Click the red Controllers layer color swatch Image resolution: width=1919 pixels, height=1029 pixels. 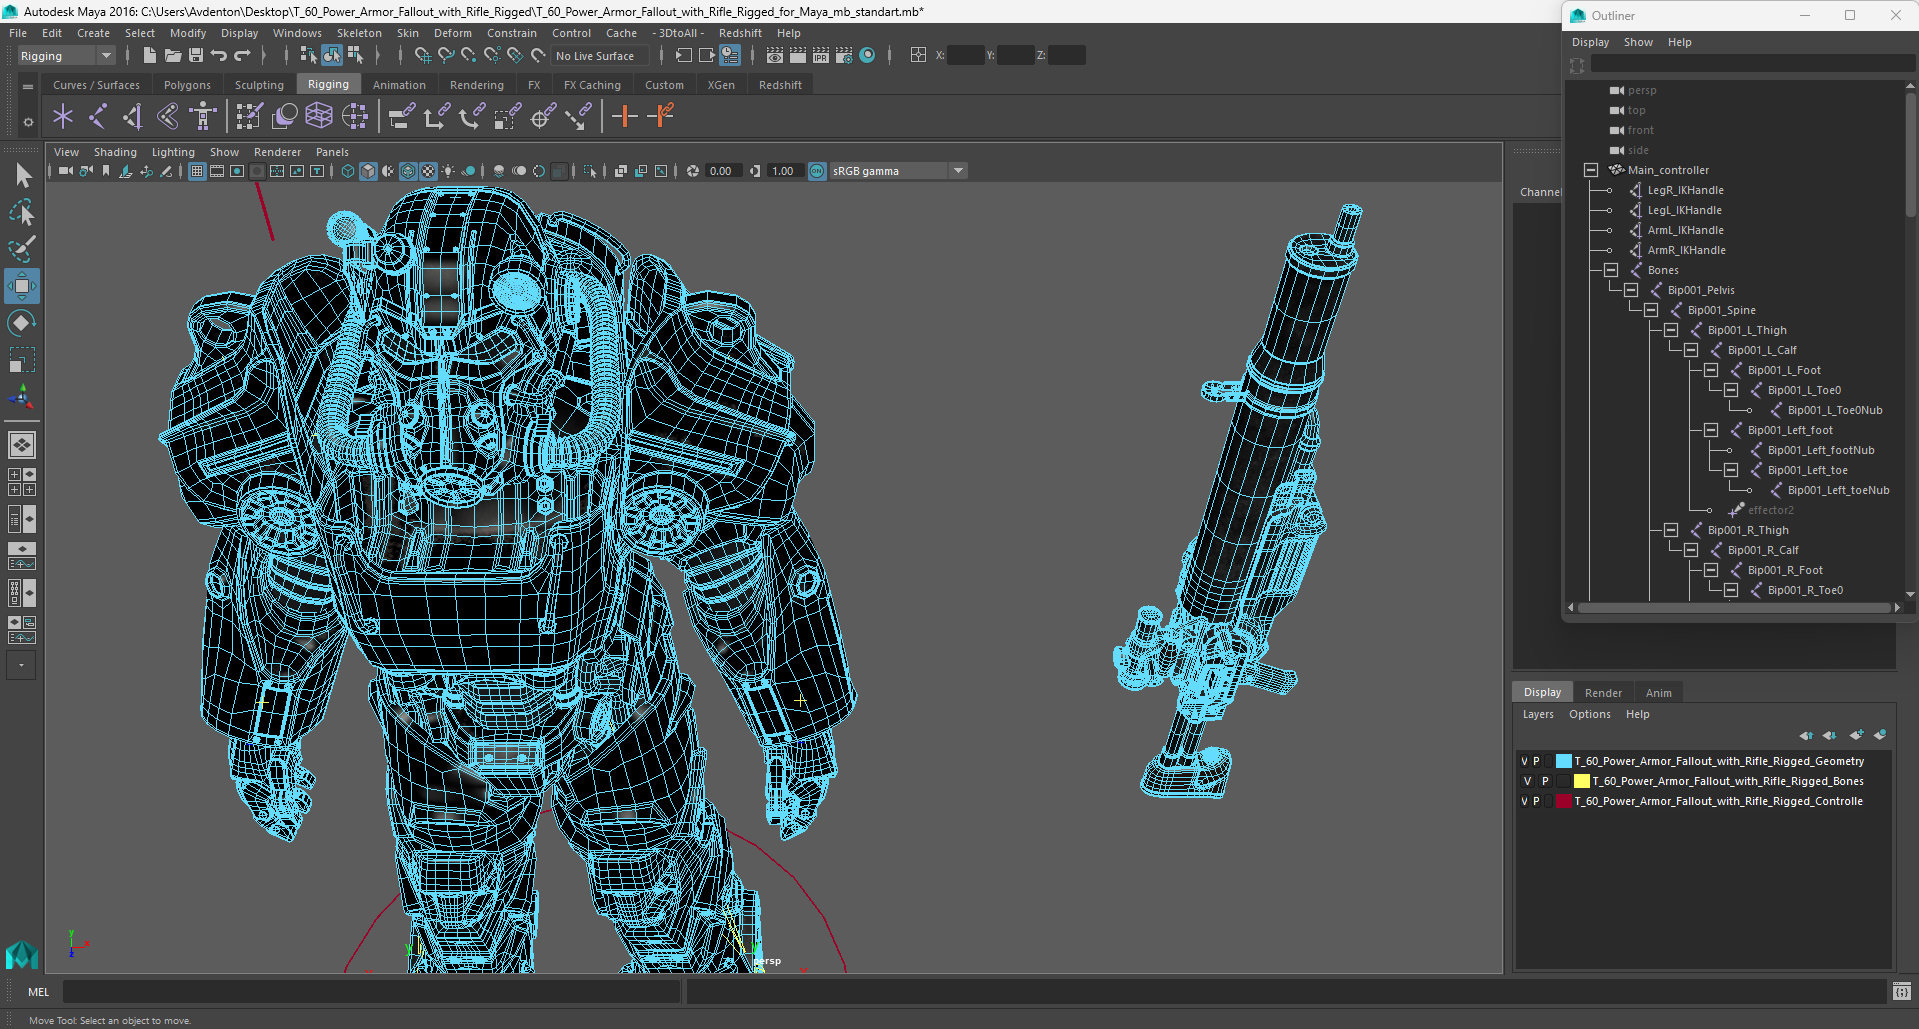[x=1564, y=801]
